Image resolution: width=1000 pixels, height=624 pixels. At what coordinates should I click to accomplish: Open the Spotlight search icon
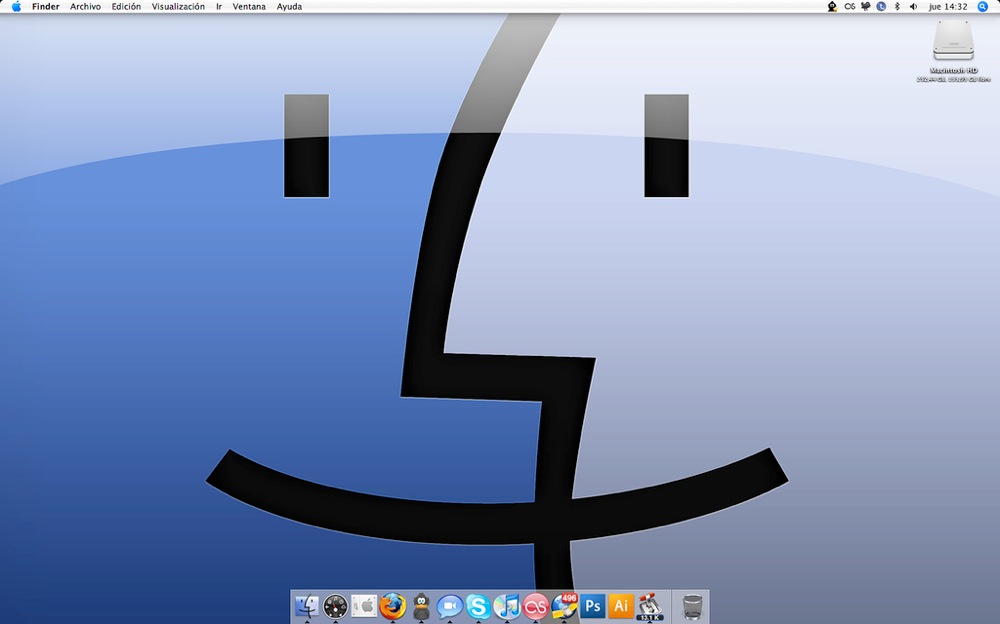[x=983, y=6]
